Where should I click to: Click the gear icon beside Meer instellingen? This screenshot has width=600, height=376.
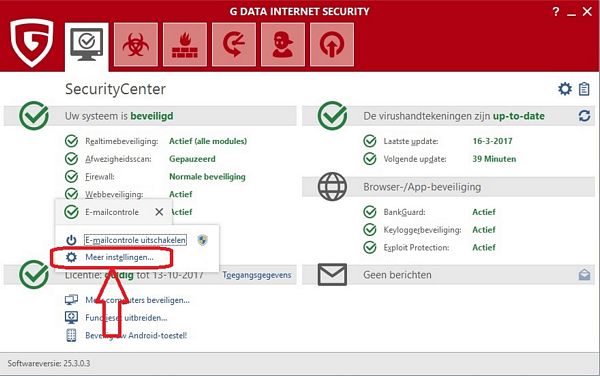click(x=71, y=257)
